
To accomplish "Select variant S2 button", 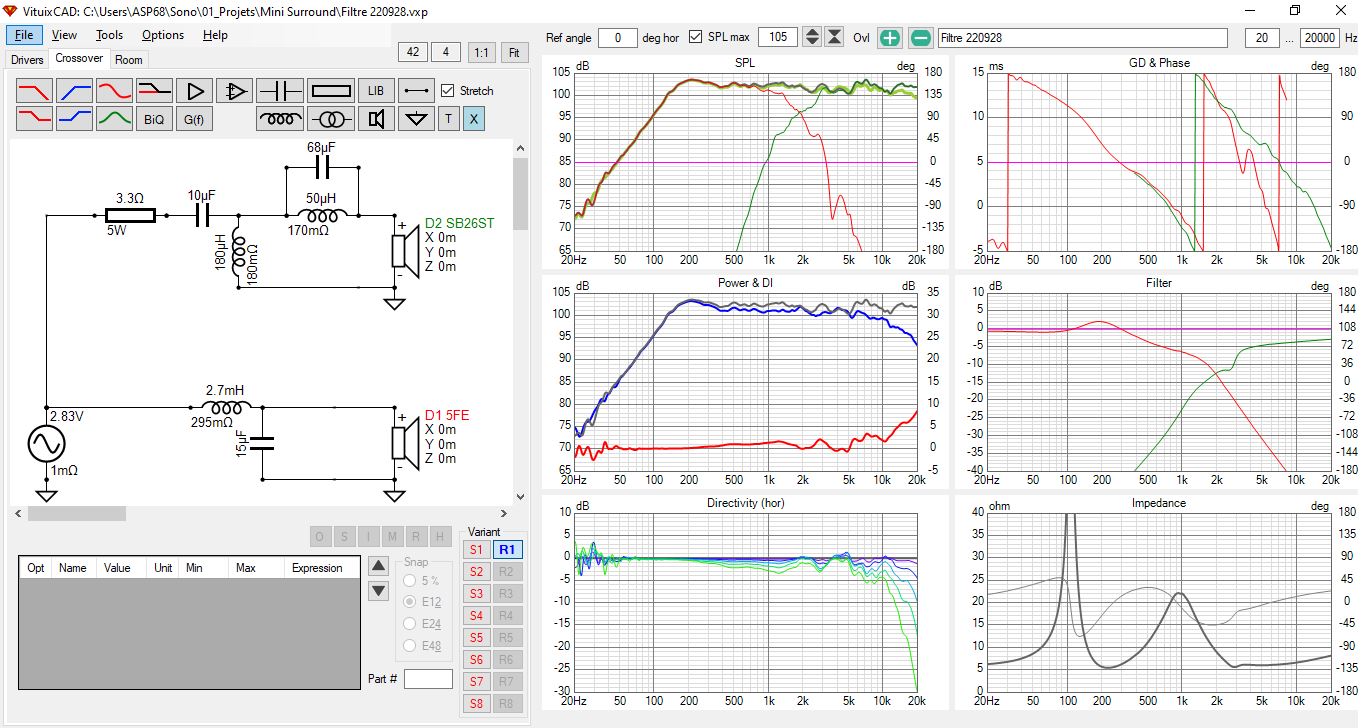I will click(x=476, y=572).
